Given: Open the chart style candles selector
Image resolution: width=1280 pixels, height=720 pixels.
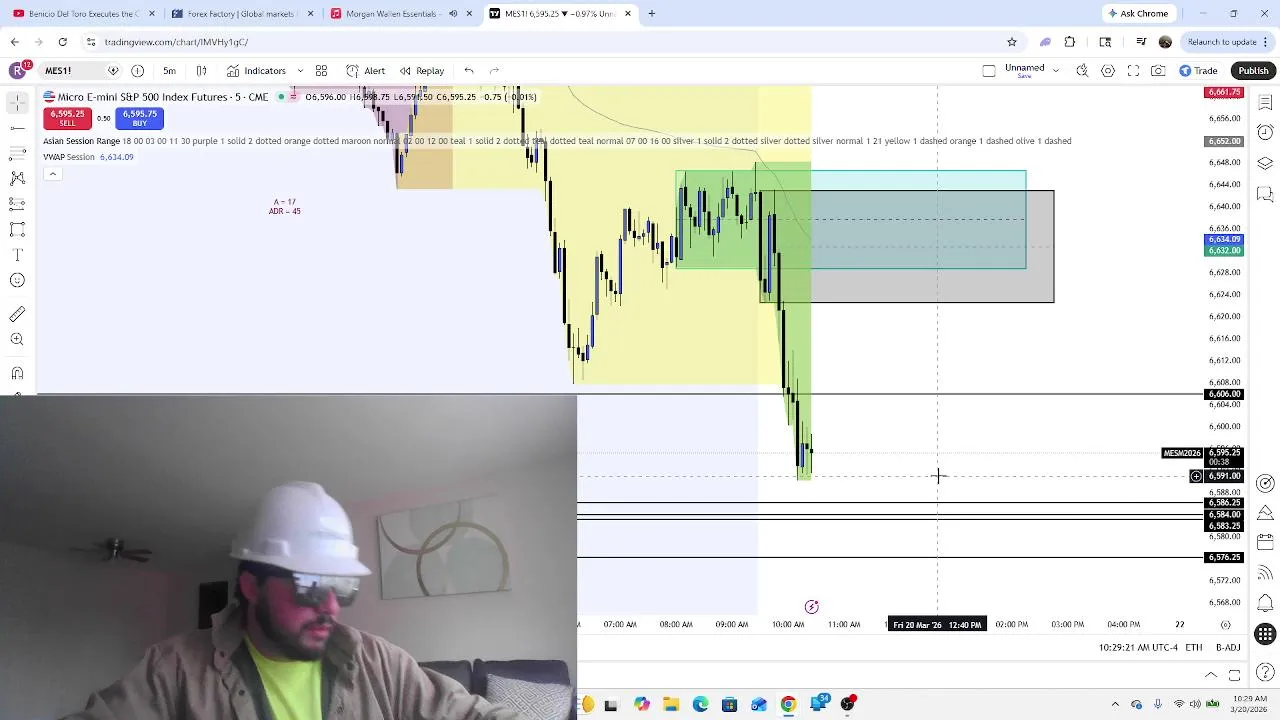Looking at the screenshot, I should click(201, 71).
